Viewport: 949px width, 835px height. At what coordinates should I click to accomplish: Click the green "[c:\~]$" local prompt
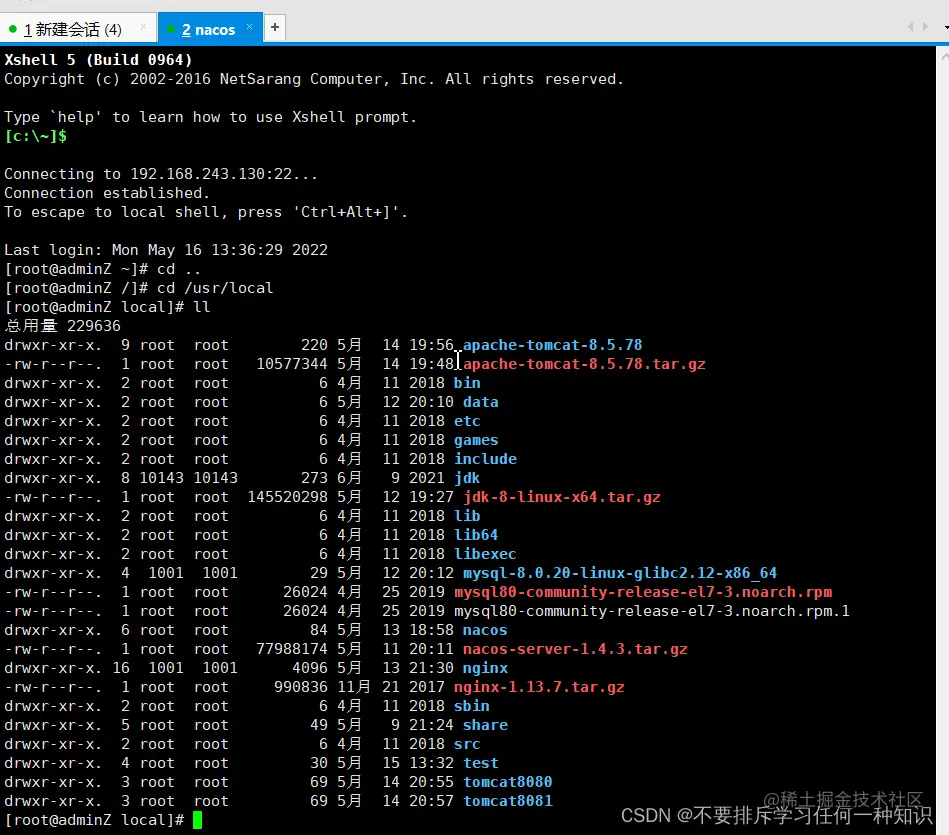tap(35, 136)
